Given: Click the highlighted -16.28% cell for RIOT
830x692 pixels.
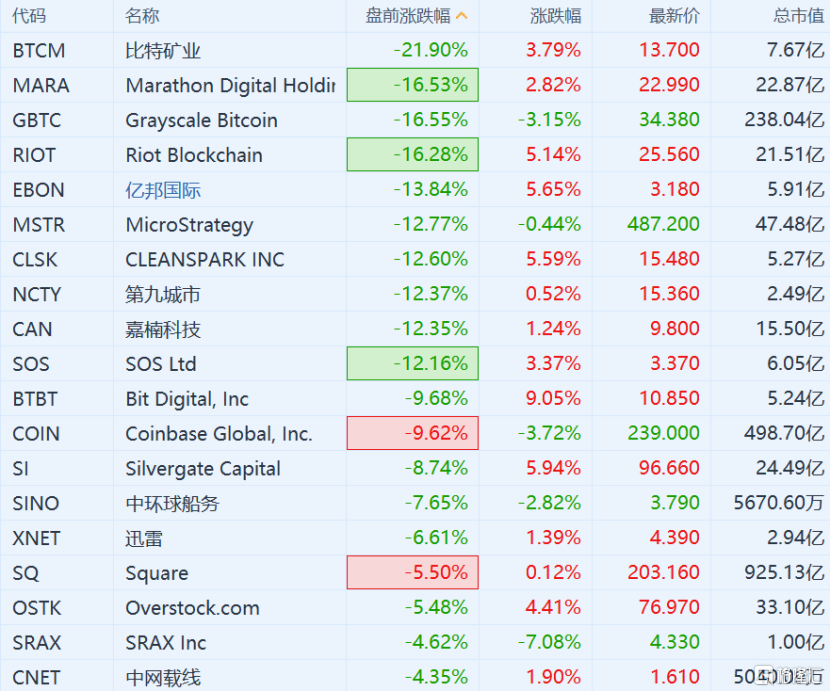Looking at the screenshot, I should 413,155.
